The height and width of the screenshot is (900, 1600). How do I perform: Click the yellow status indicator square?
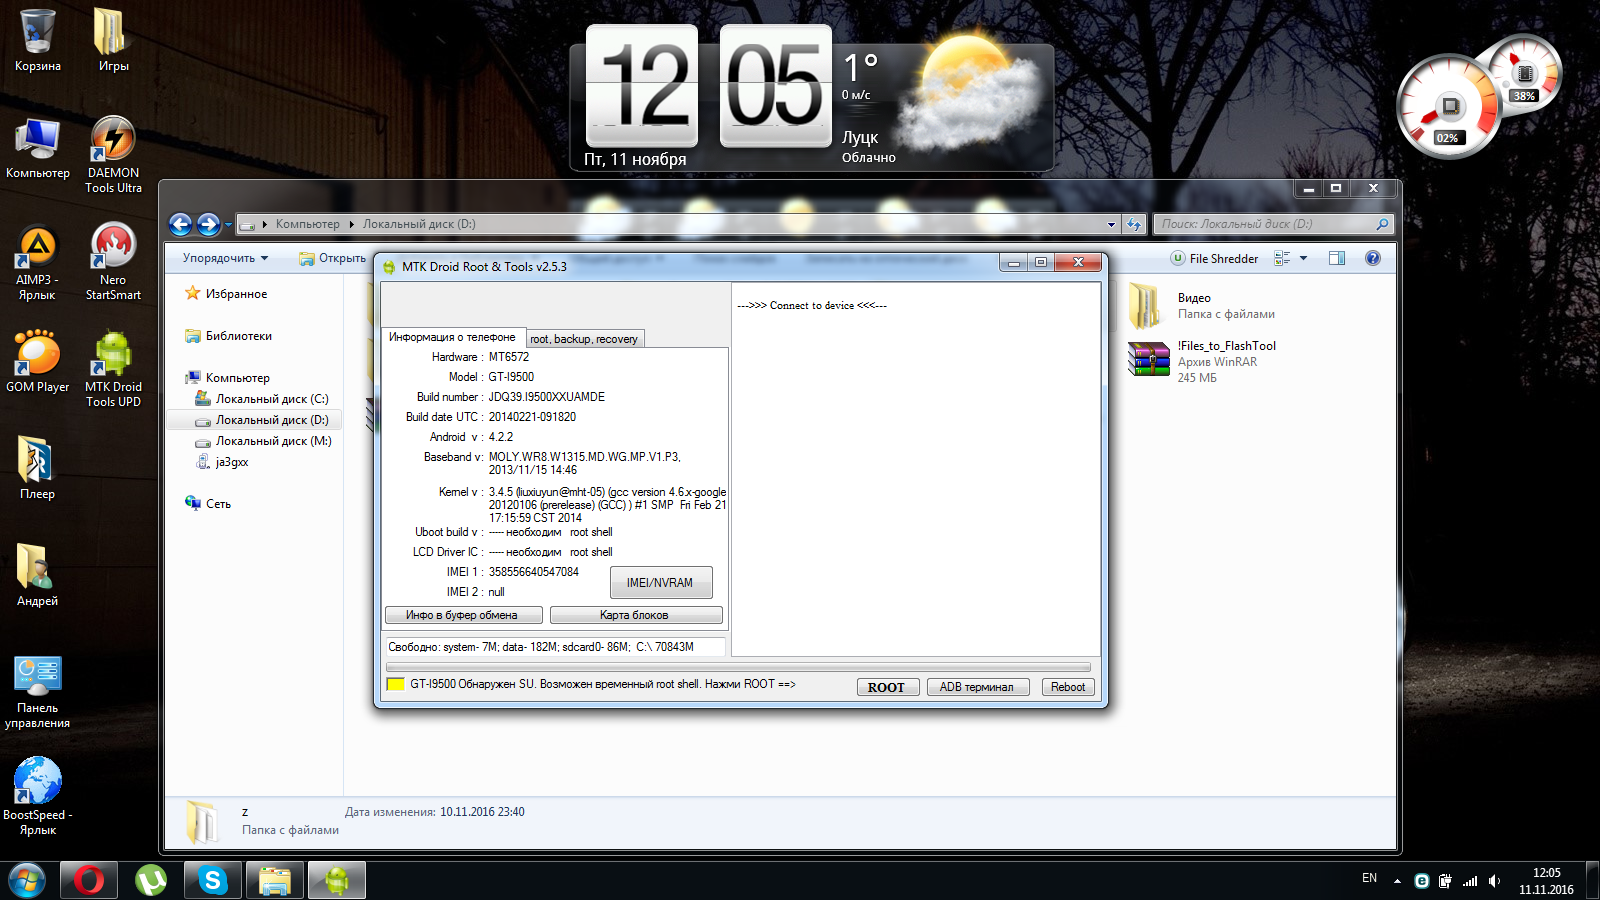(395, 685)
